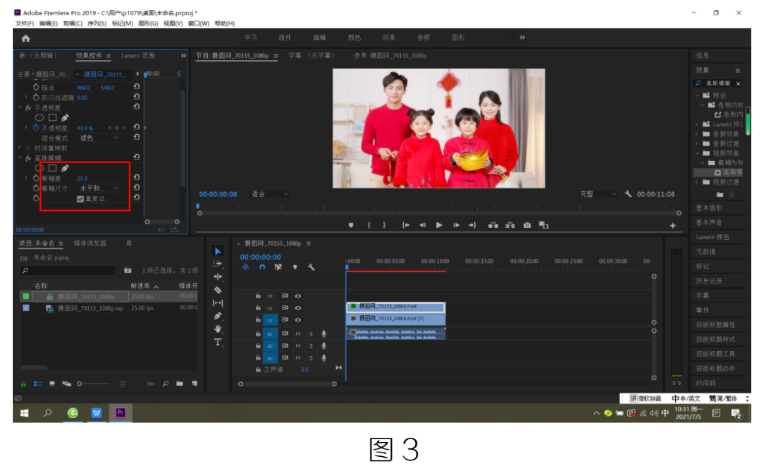This screenshot has height=476, width=776.
Task: Create new bin in project panel
Action: coord(180,383)
